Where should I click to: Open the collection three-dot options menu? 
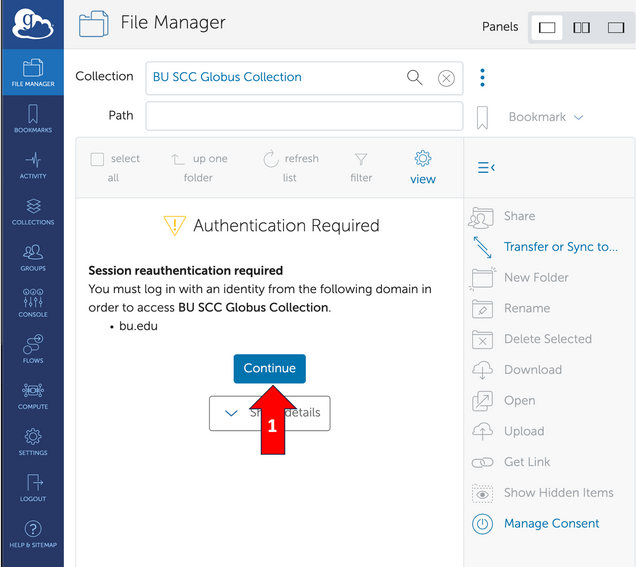click(x=482, y=77)
